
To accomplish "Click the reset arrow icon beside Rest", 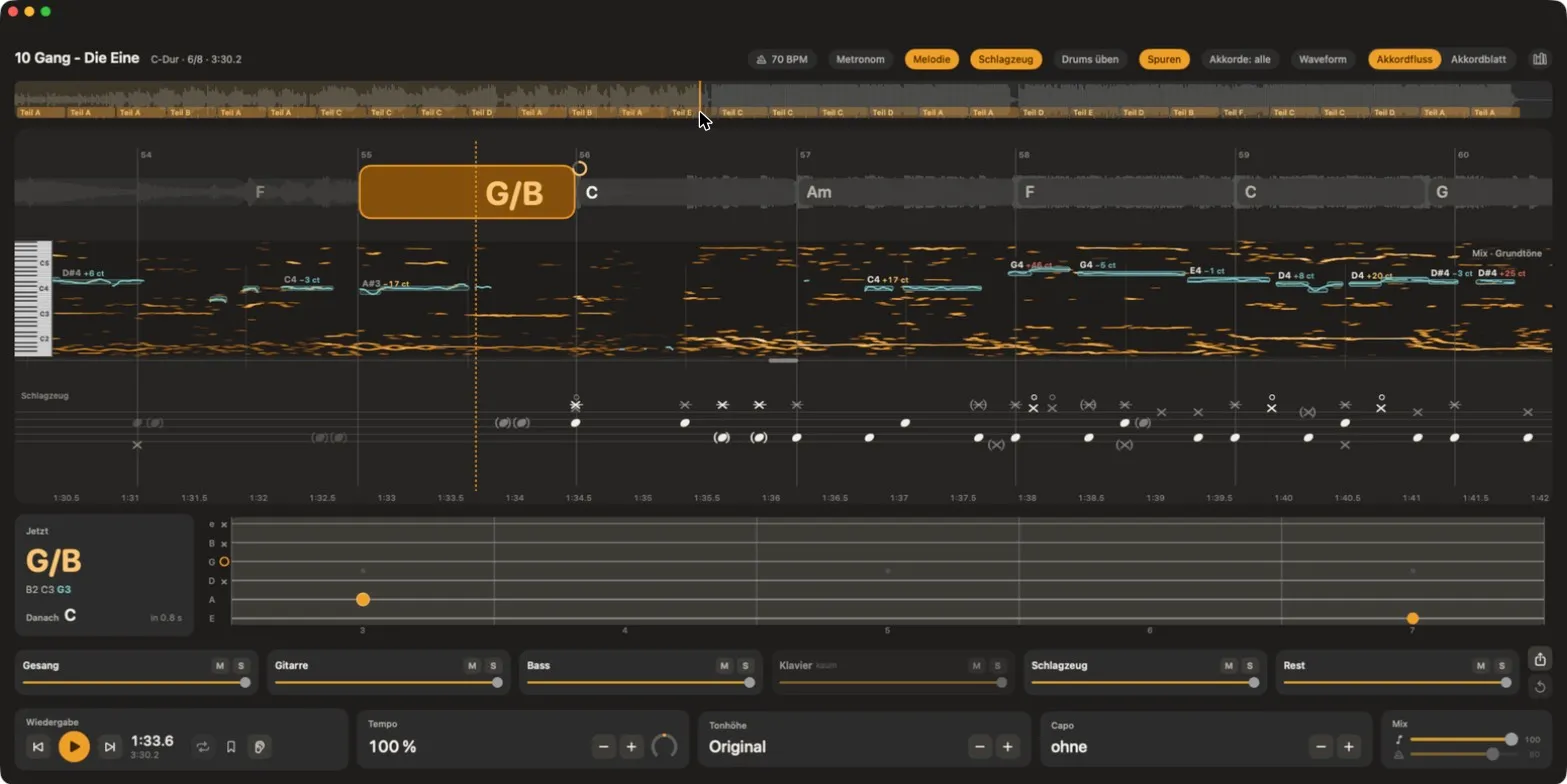I will pos(1540,686).
